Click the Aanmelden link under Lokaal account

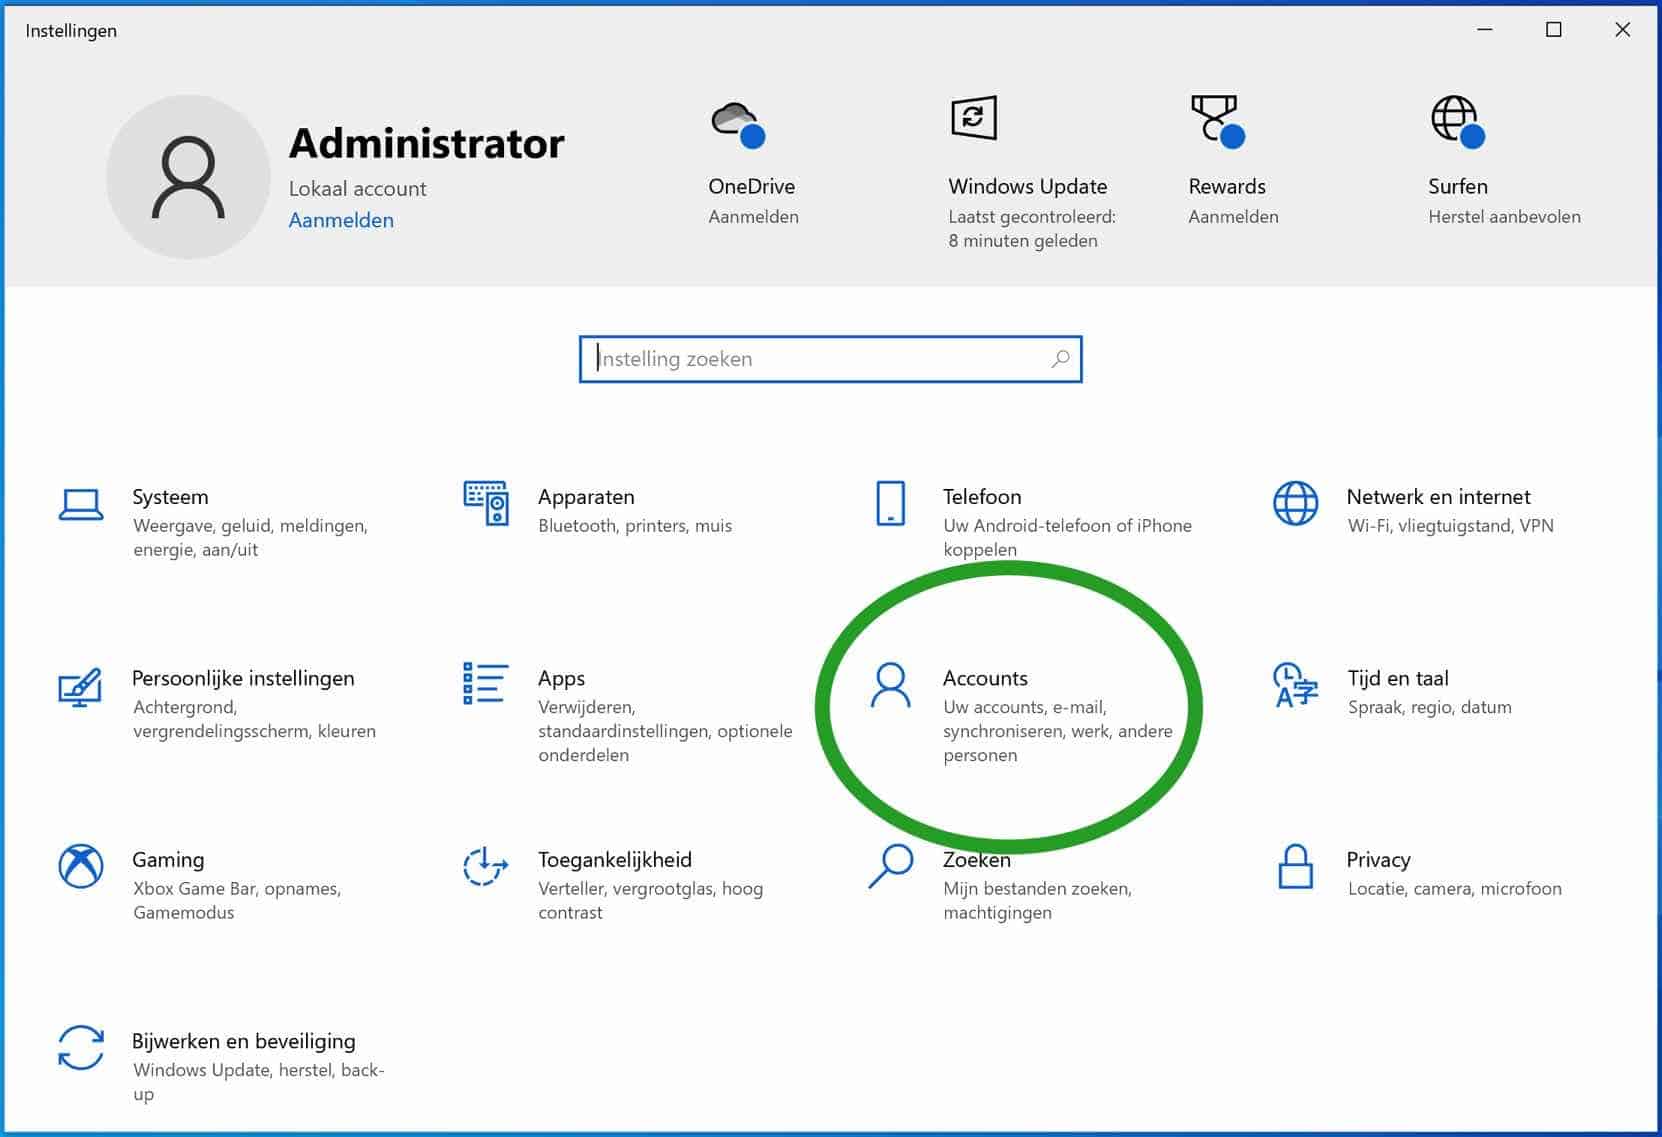(x=341, y=220)
